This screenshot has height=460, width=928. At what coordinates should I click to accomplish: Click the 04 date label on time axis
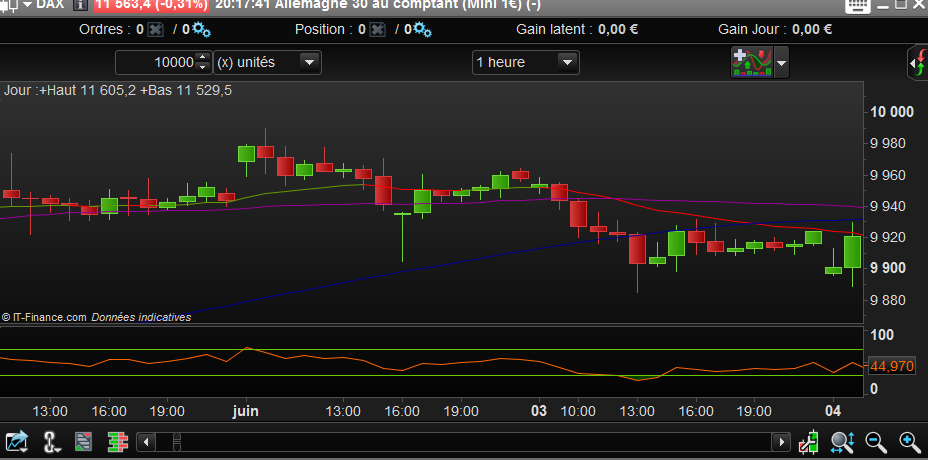pos(833,411)
